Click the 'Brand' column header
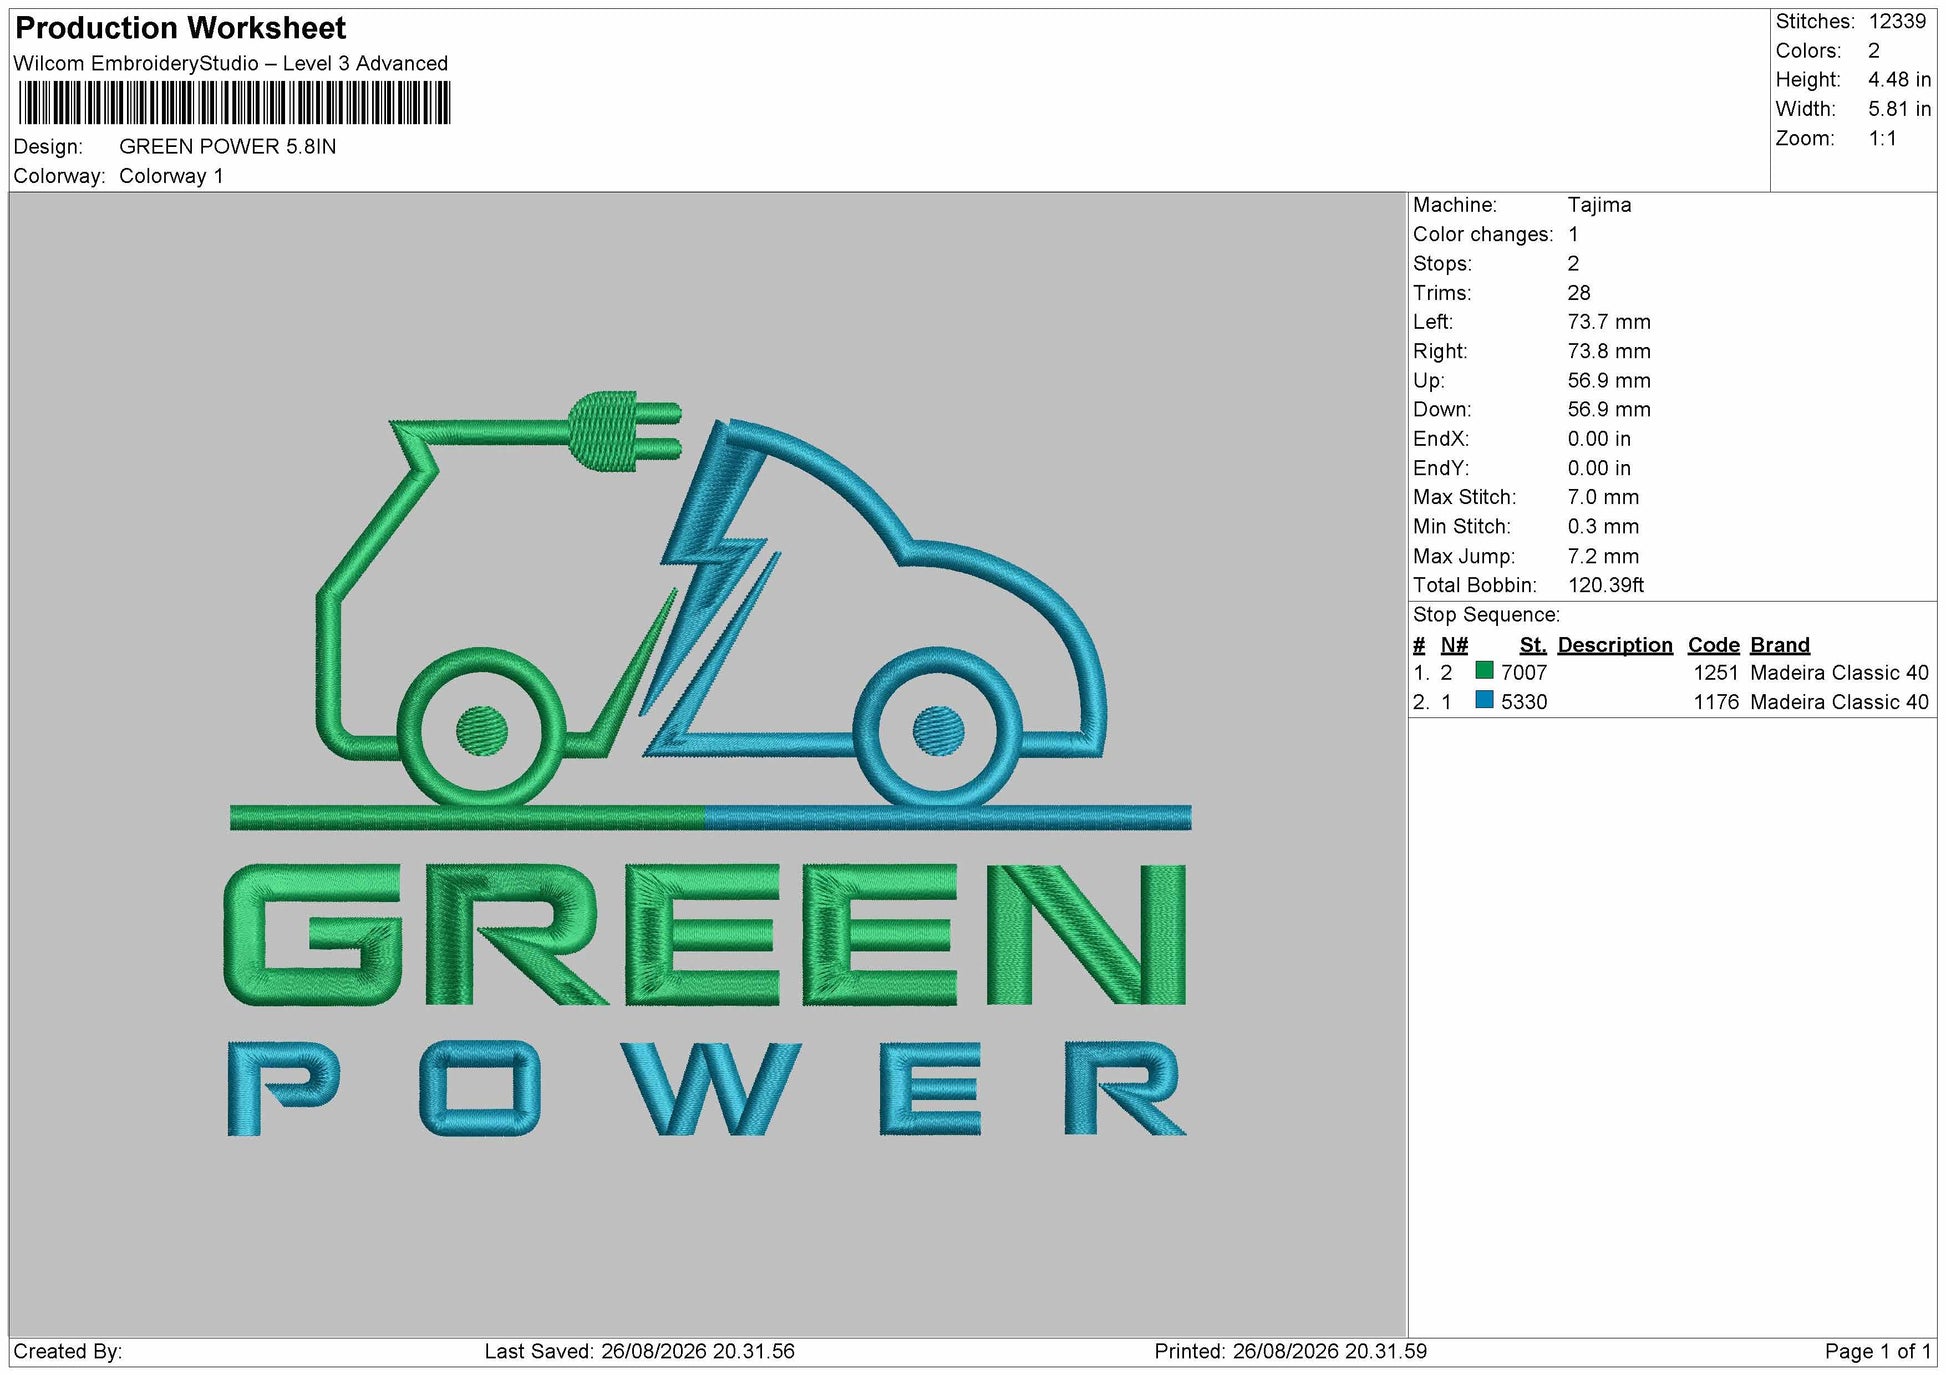 [1780, 645]
